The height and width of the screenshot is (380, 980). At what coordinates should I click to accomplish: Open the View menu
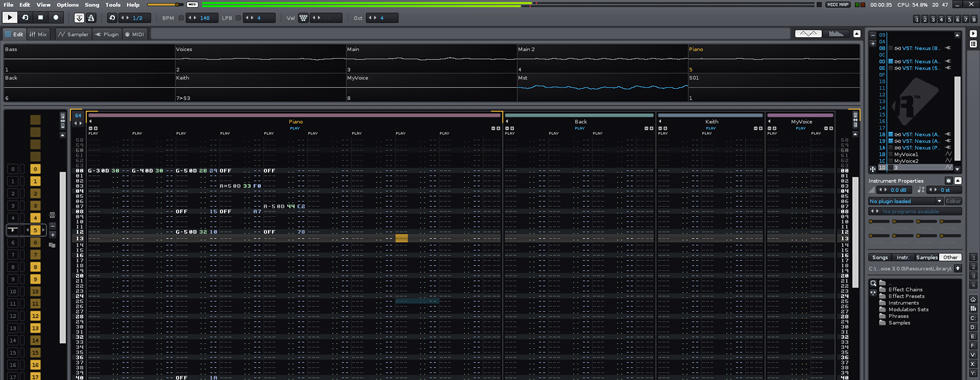point(43,4)
